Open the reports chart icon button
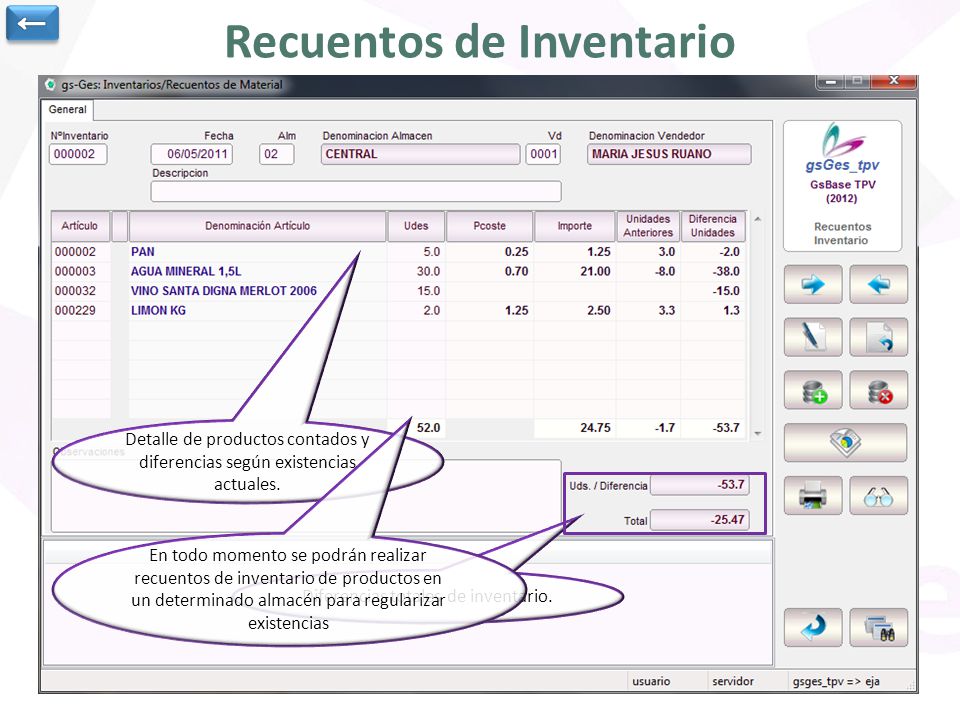960x720 pixels. 846,442
